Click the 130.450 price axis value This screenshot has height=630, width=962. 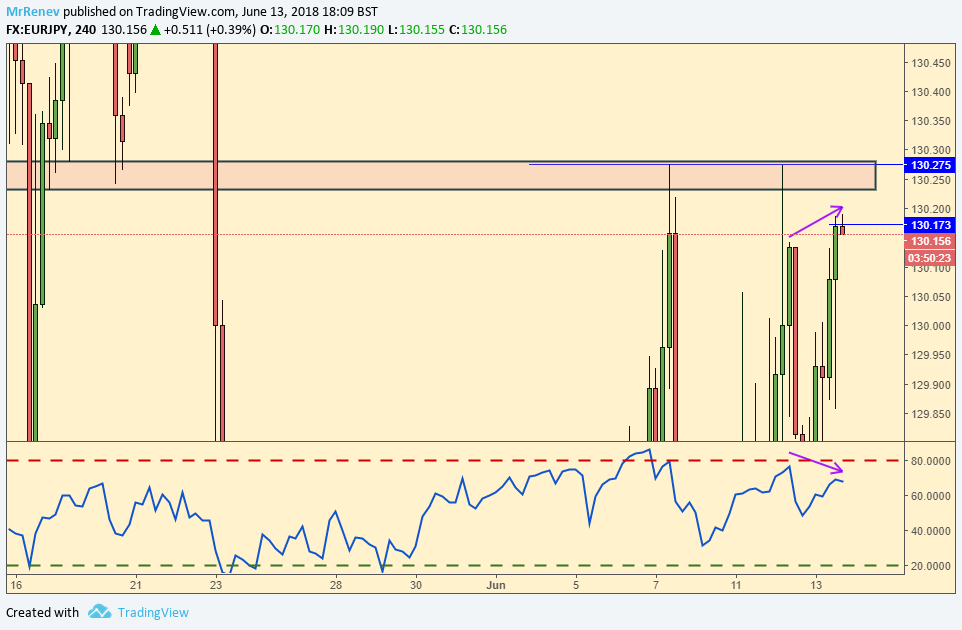tap(931, 63)
